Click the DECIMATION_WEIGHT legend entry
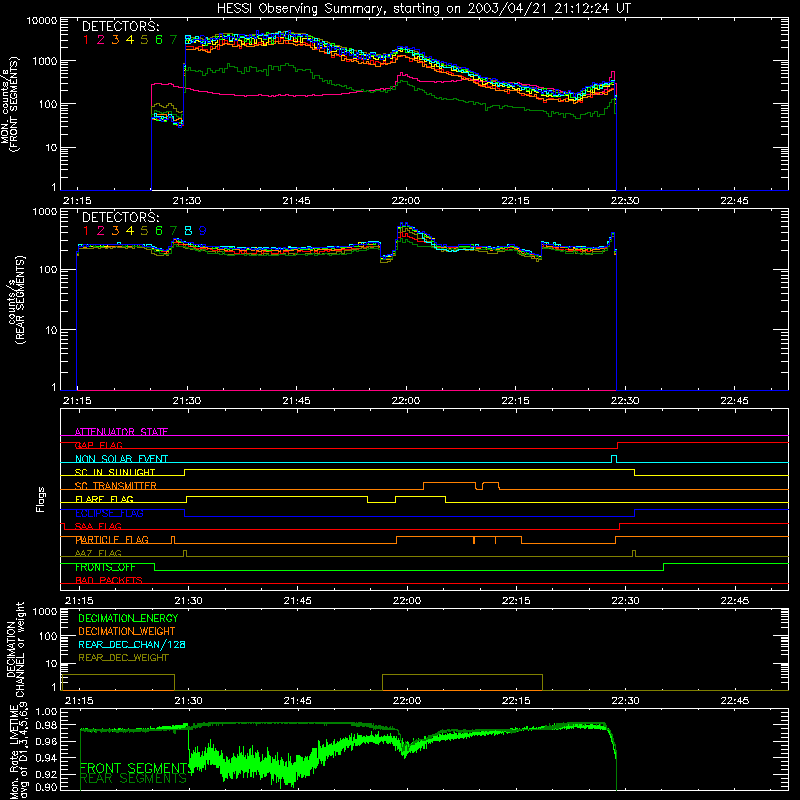Image resolution: width=800 pixels, height=800 pixels. tap(127, 631)
